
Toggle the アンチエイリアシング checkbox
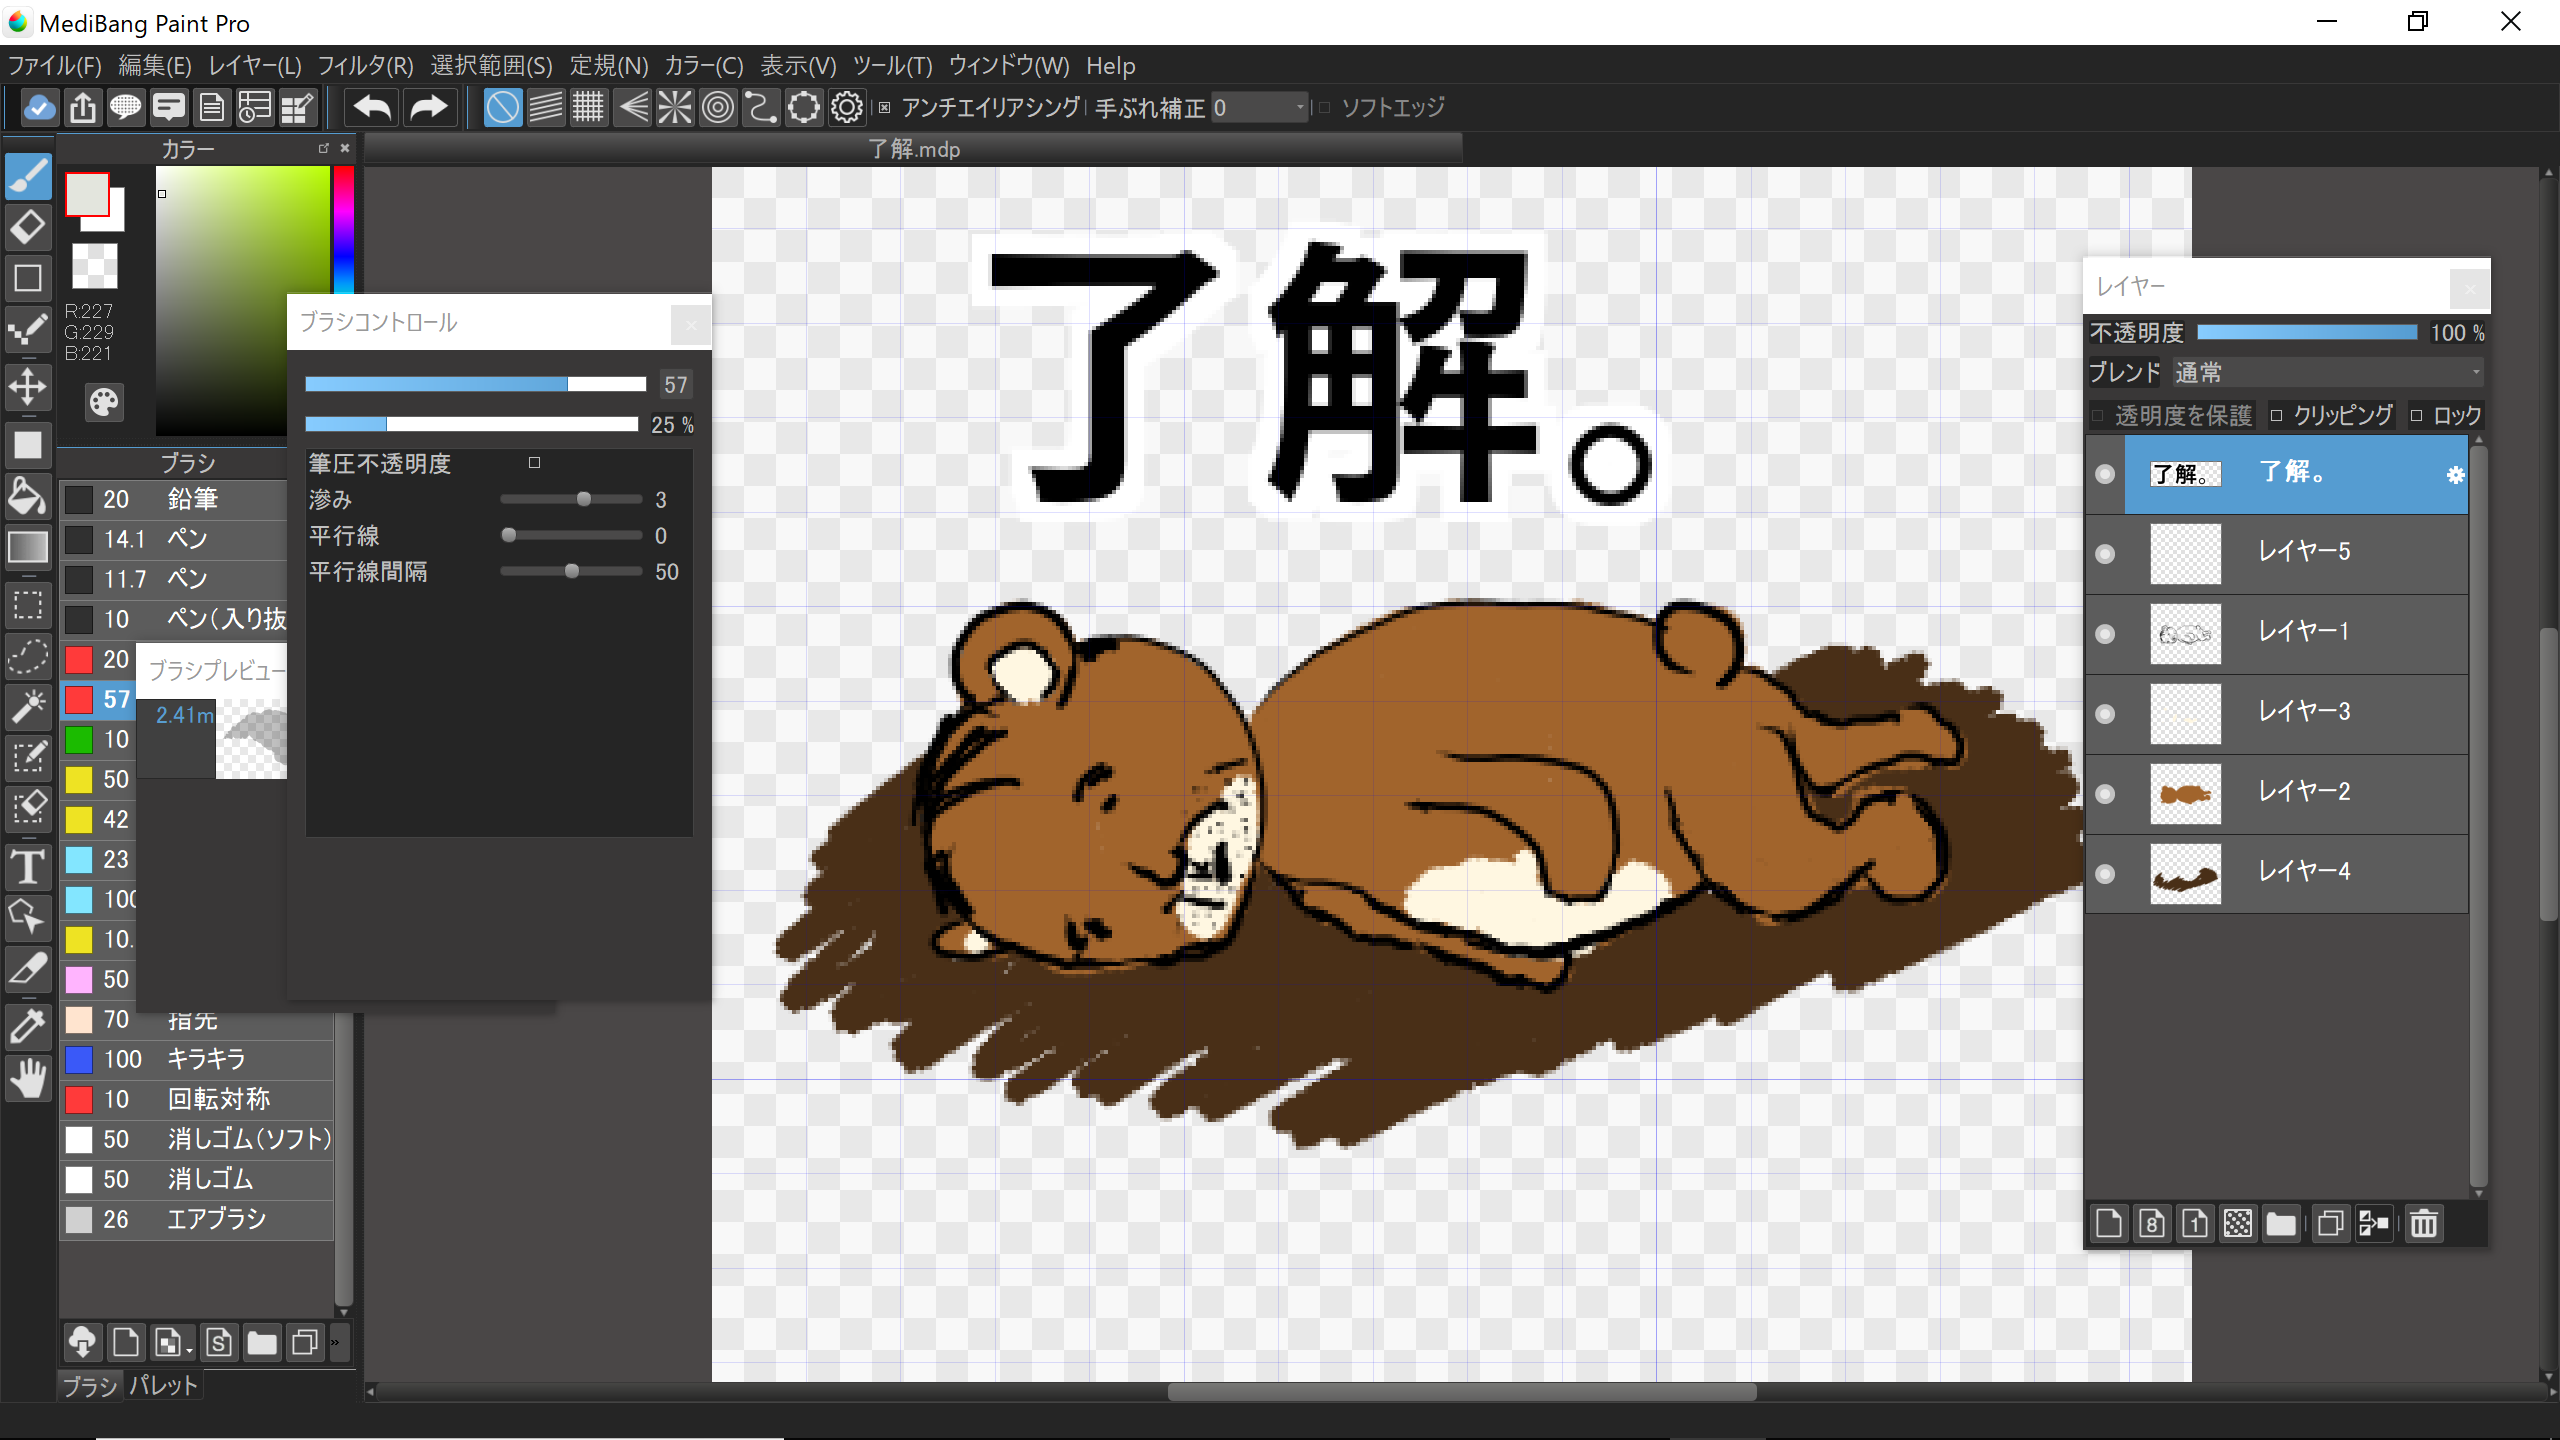point(885,108)
